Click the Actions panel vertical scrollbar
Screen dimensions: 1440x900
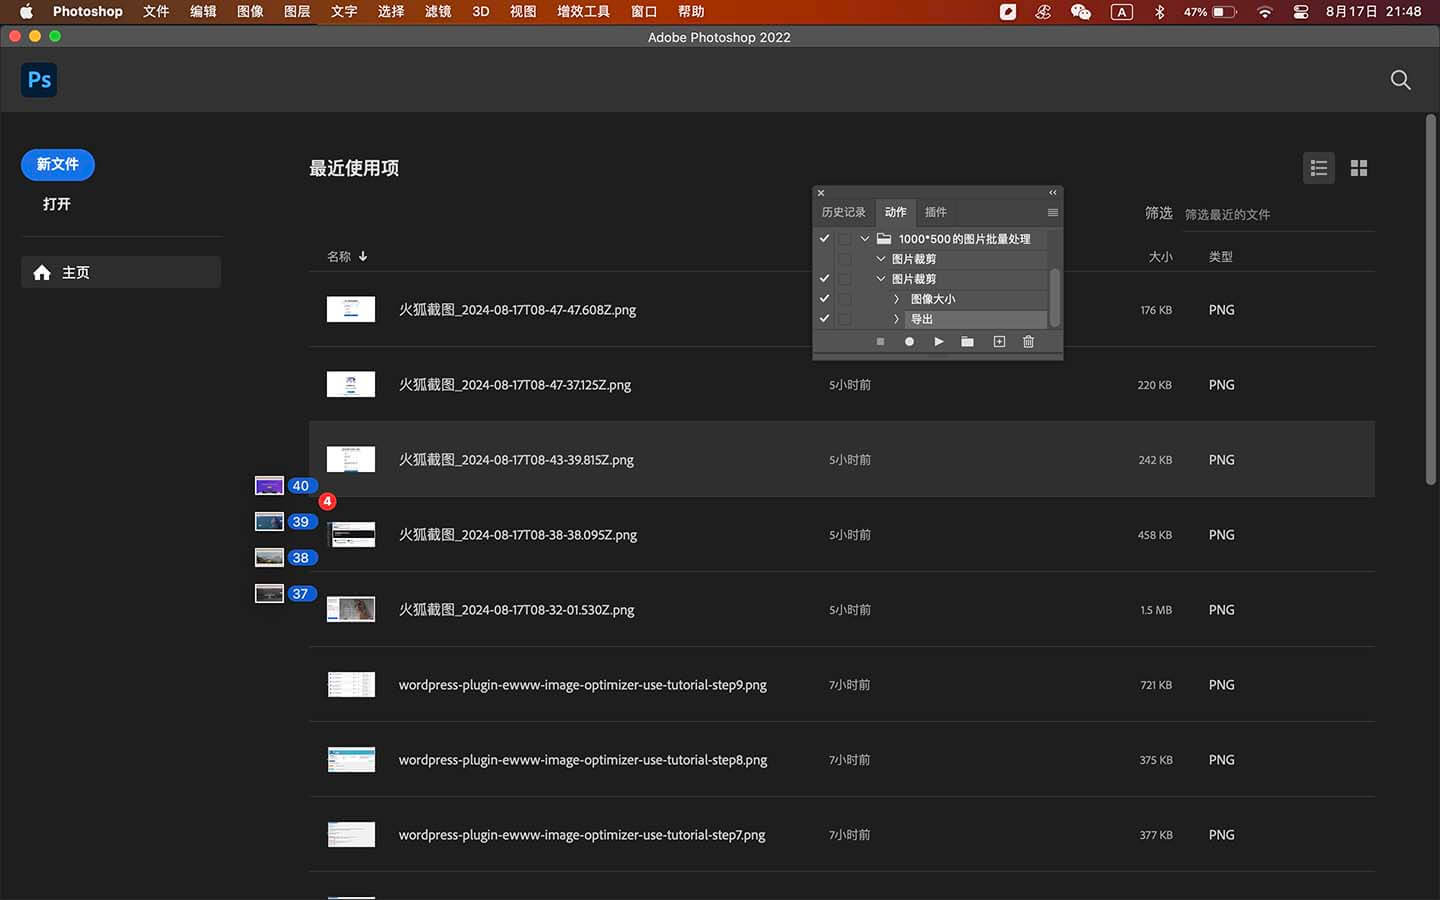tap(1054, 297)
